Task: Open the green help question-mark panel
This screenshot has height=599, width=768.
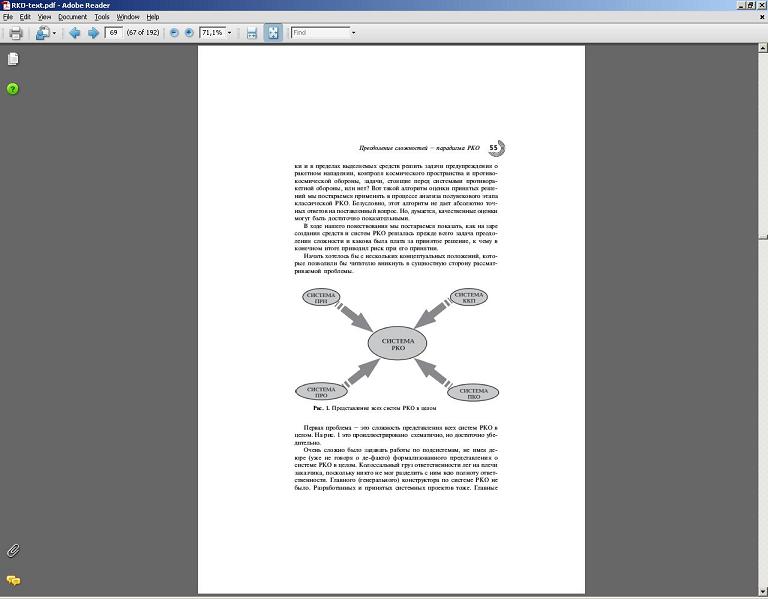Action: point(13,89)
